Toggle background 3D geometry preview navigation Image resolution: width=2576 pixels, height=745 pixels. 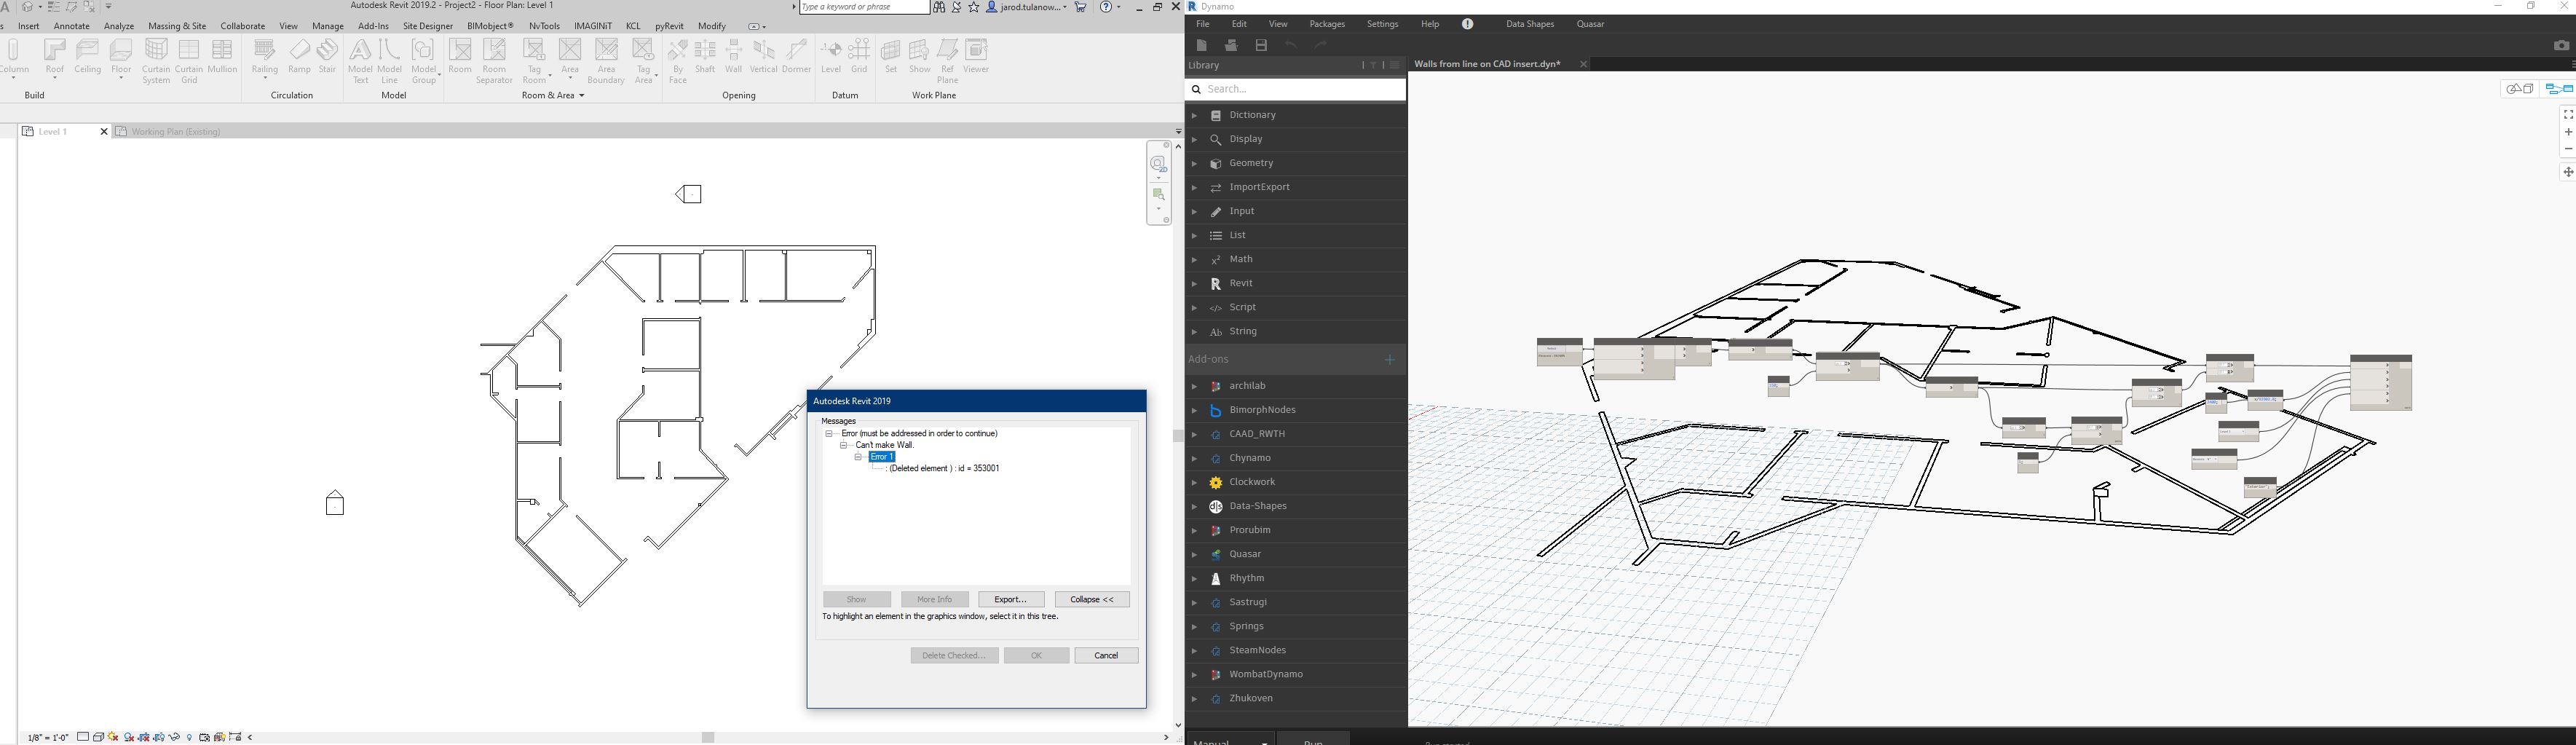coord(2519,90)
